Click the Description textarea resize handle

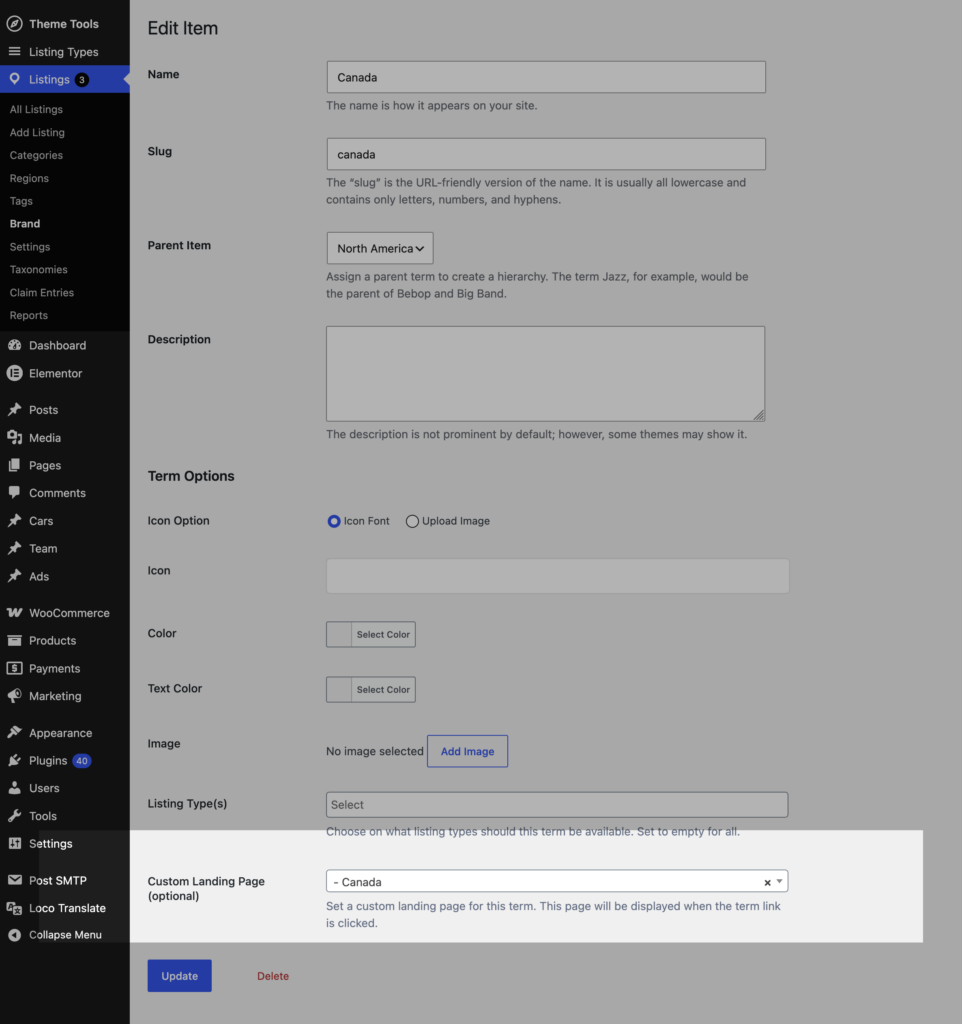click(758, 415)
